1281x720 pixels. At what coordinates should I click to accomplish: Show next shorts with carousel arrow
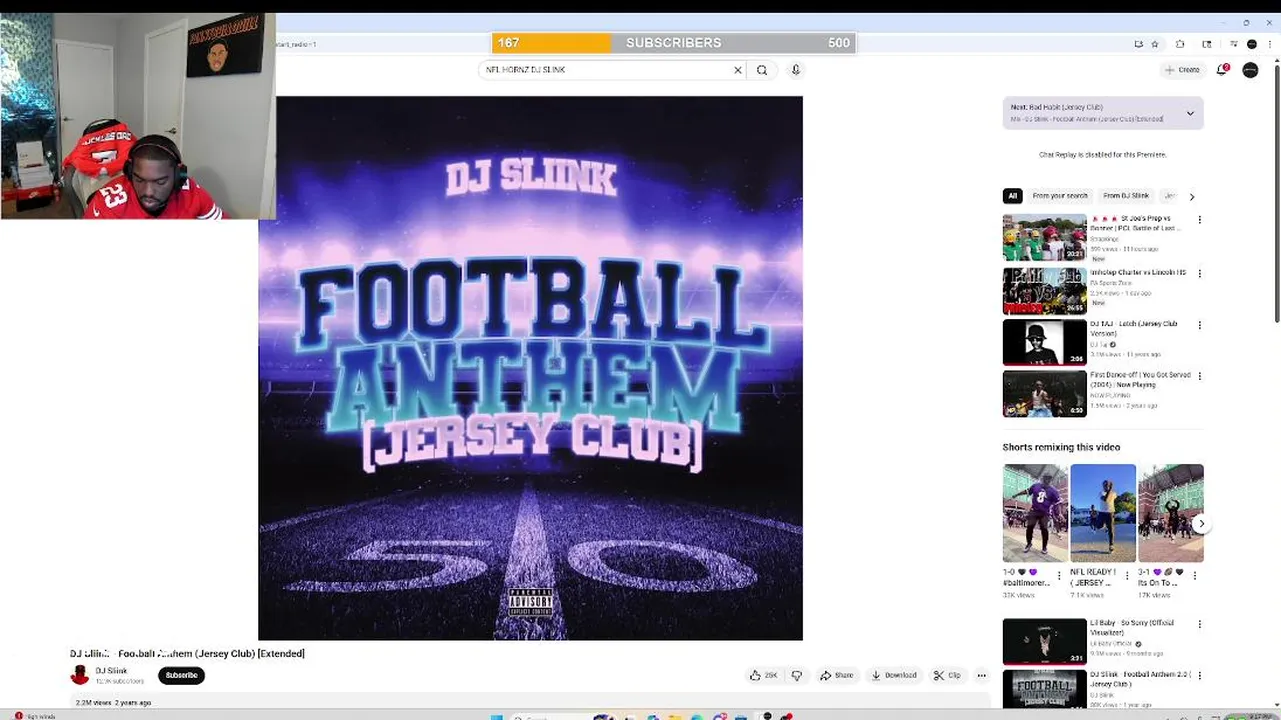click(x=1201, y=524)
